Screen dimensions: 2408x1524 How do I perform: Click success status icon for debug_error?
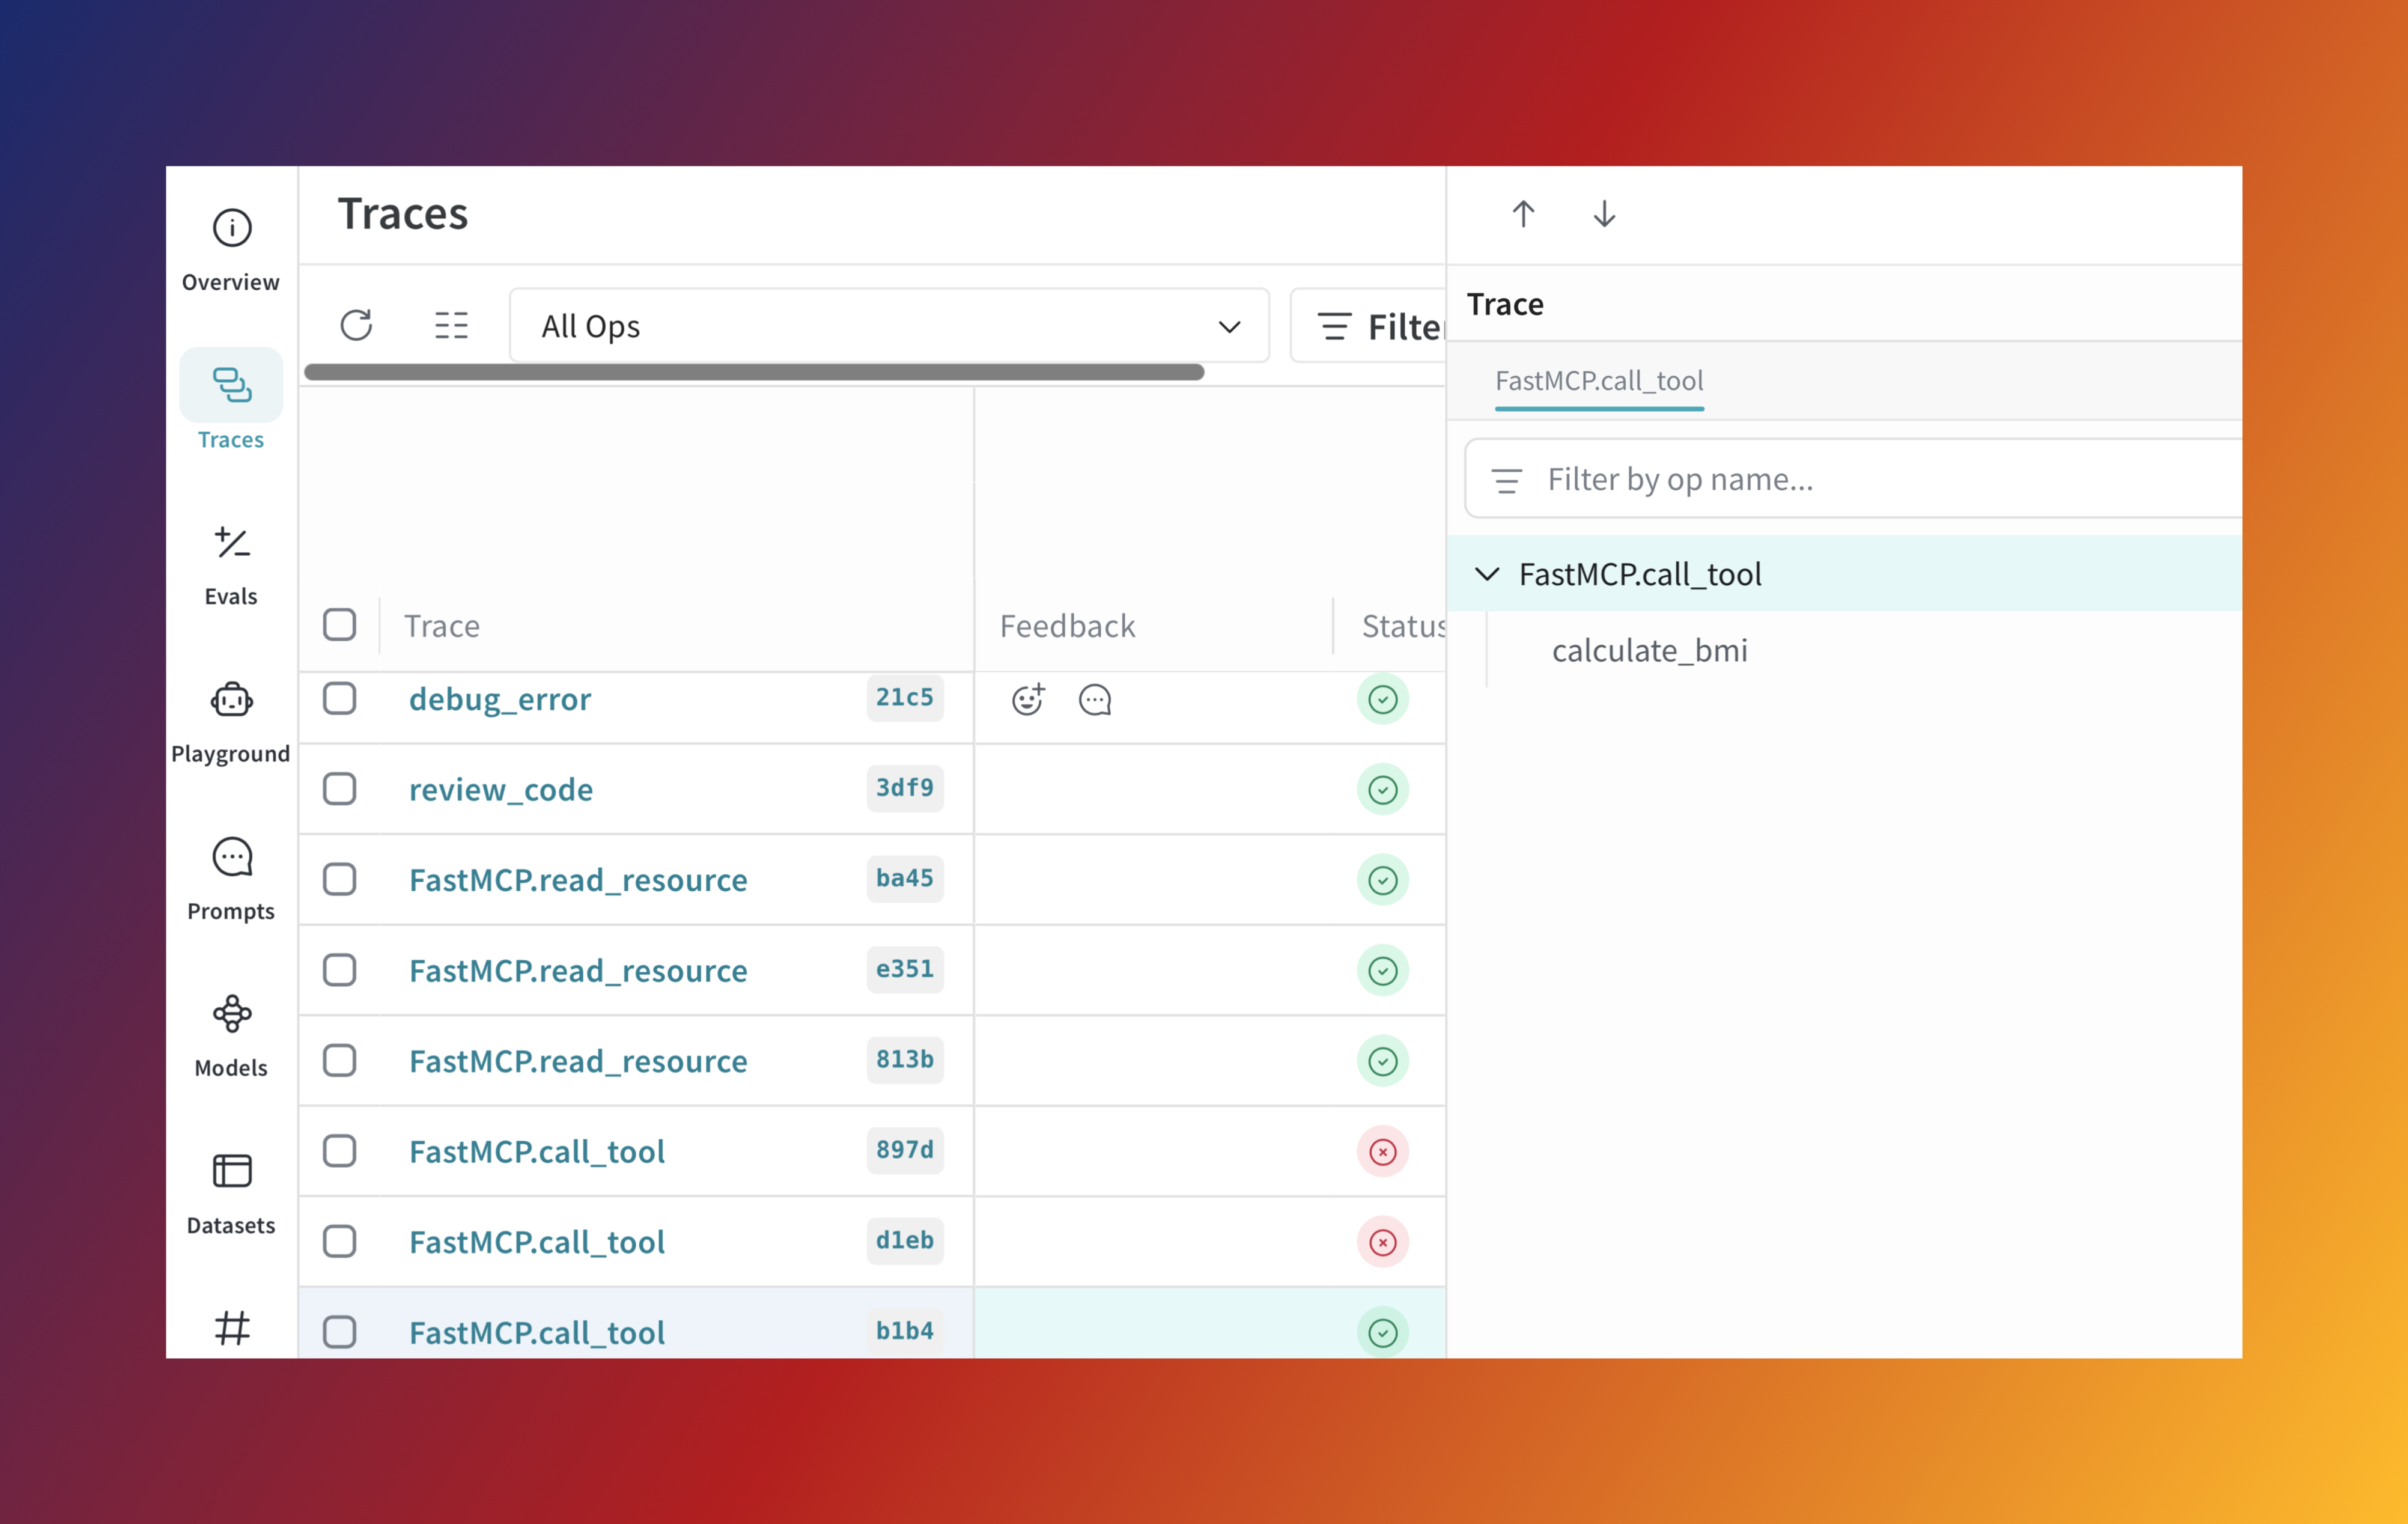(x=1382, y=699)
